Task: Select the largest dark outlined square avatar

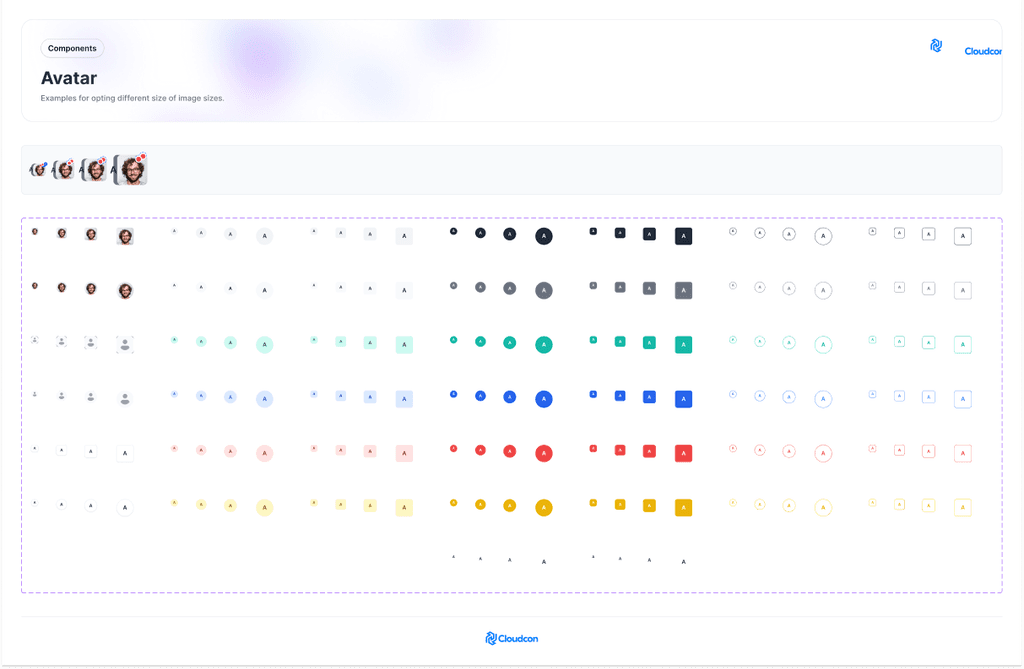Action: click(963, 236)
